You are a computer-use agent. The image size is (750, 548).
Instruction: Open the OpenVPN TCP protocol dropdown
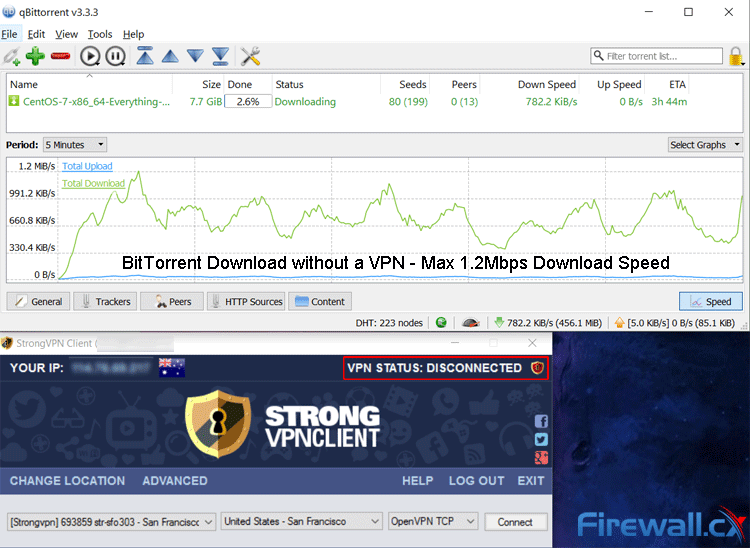(433, 521)
